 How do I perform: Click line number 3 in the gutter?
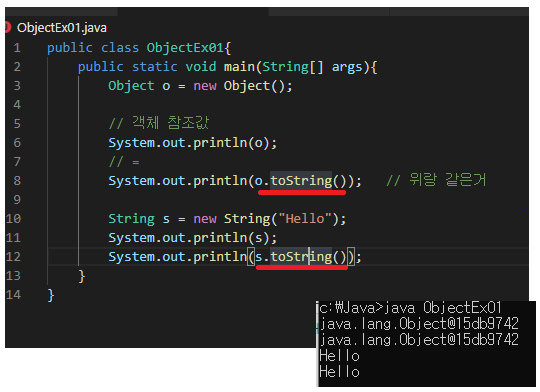[17, 86]
